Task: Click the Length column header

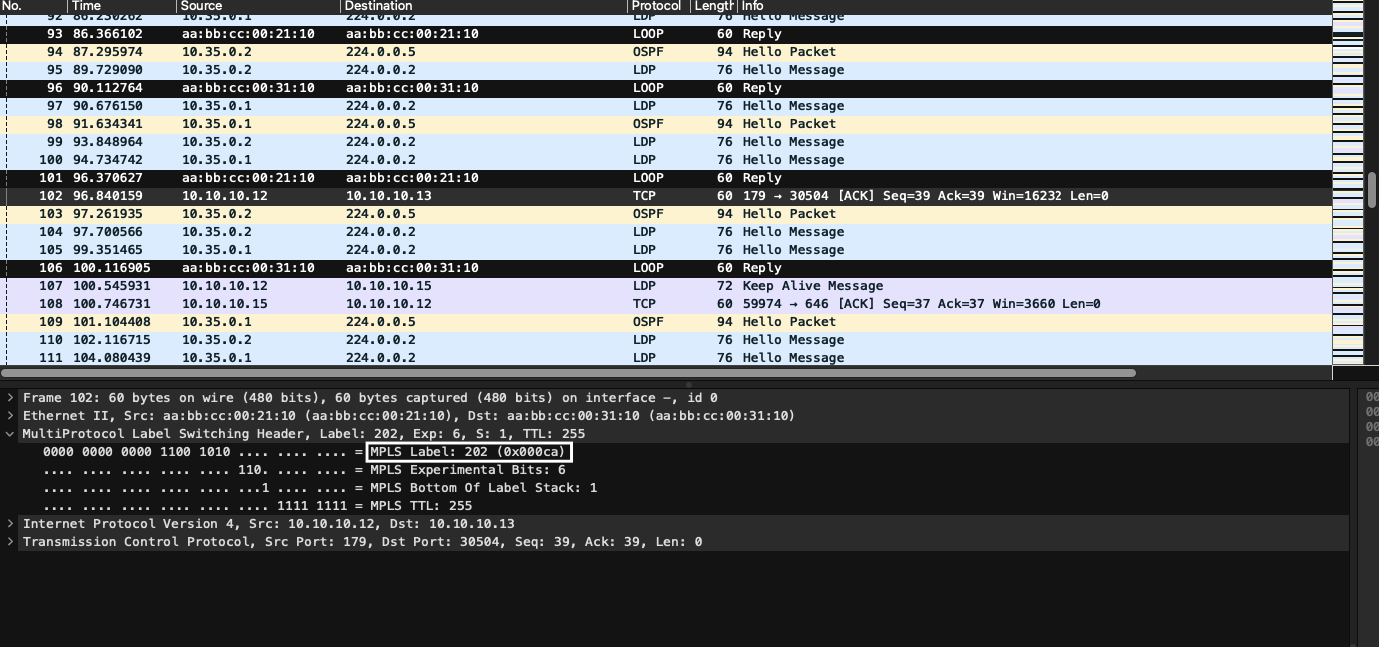Action: point(710,6)
